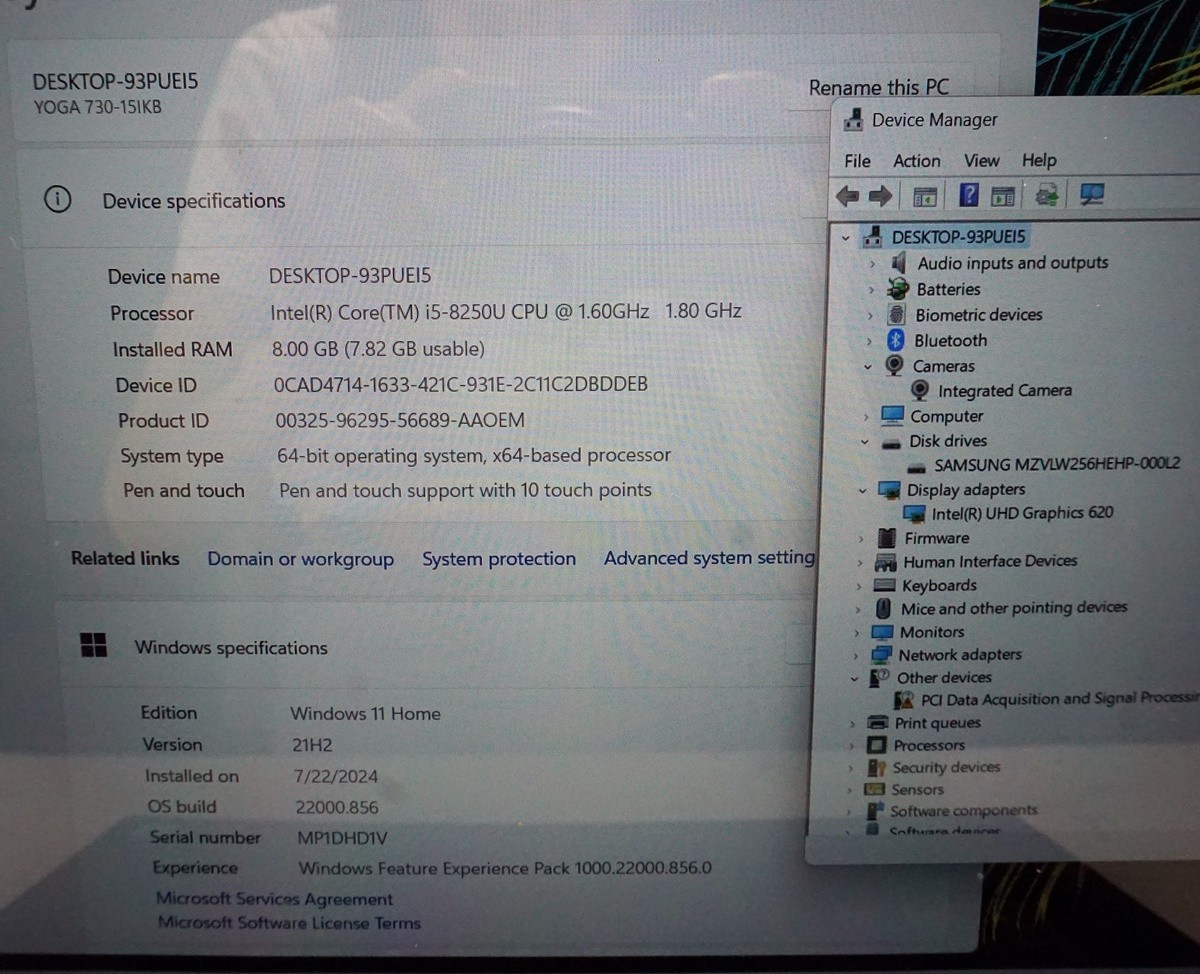Click the YOGA 730-15IKB model text
Viewport: 1200px width, 974px height.
point(98,107)
